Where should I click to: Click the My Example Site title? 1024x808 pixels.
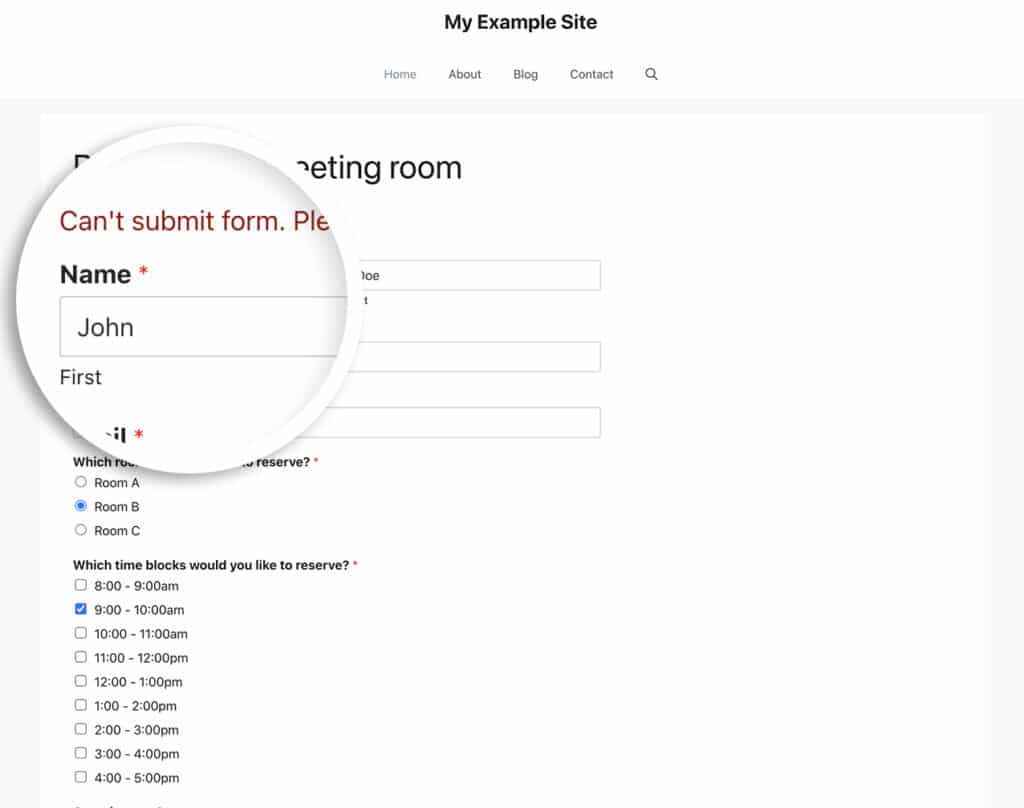521,21
